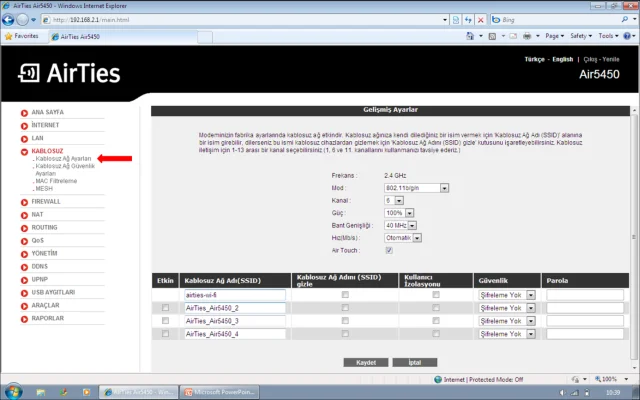Screen dimensions: 640x400
Task: Open the Windows Start orb
Action: pyautogui.click(x=13, y=392)
